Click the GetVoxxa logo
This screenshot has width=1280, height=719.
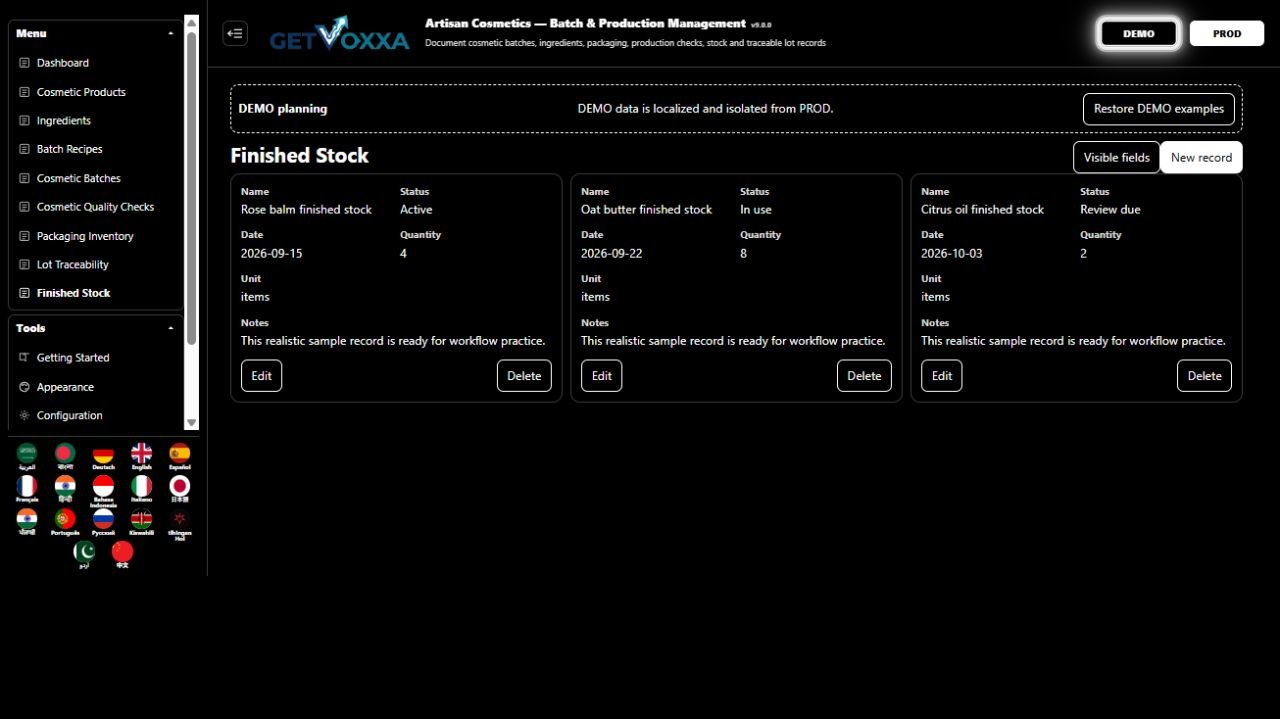point(340,34)
